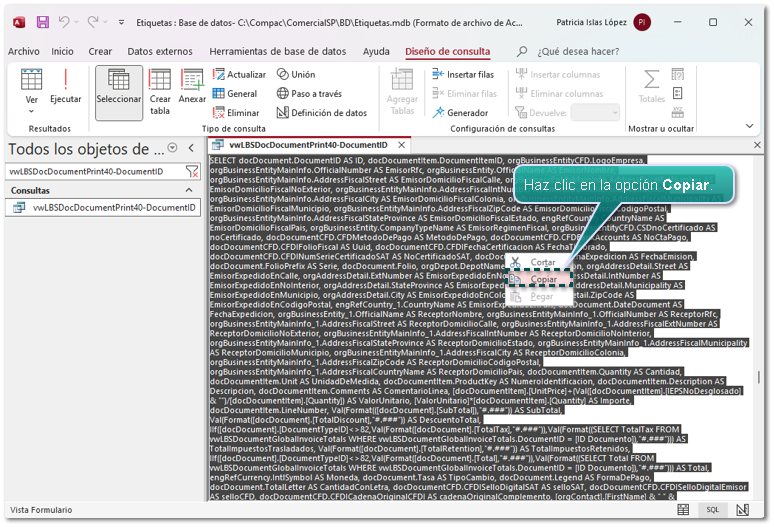The height and width of the screenshot is (527, 774).
Task: Switch to SQL view in status bar
Action: [x=712, y=509]
